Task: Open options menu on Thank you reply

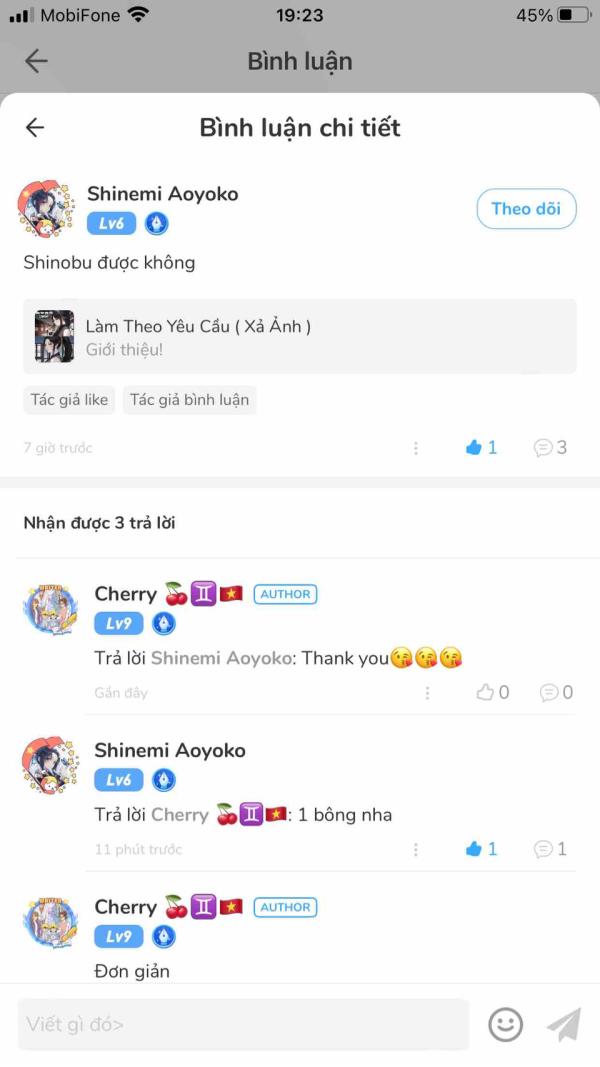Action: 427,693
